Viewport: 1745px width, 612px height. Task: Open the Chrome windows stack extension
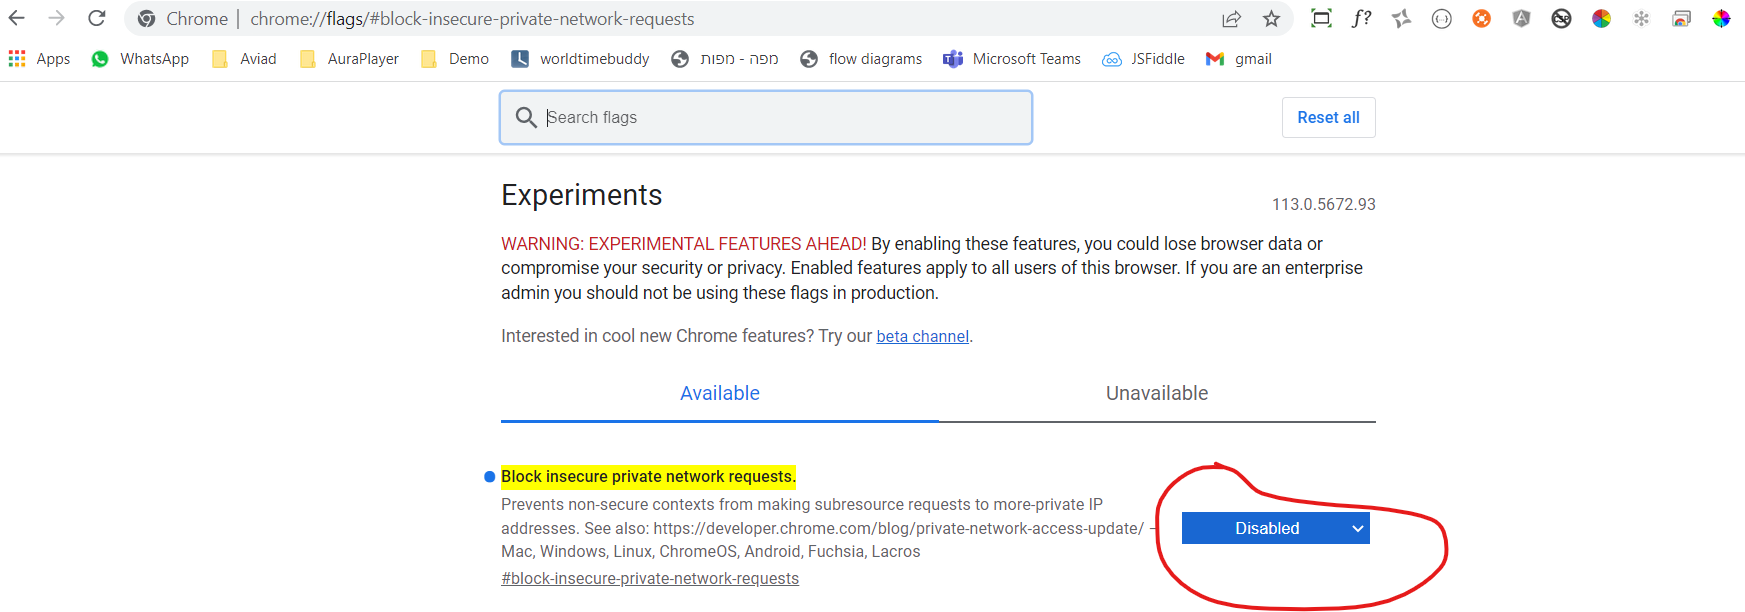pyautogui.click(x=1681, y=18)
